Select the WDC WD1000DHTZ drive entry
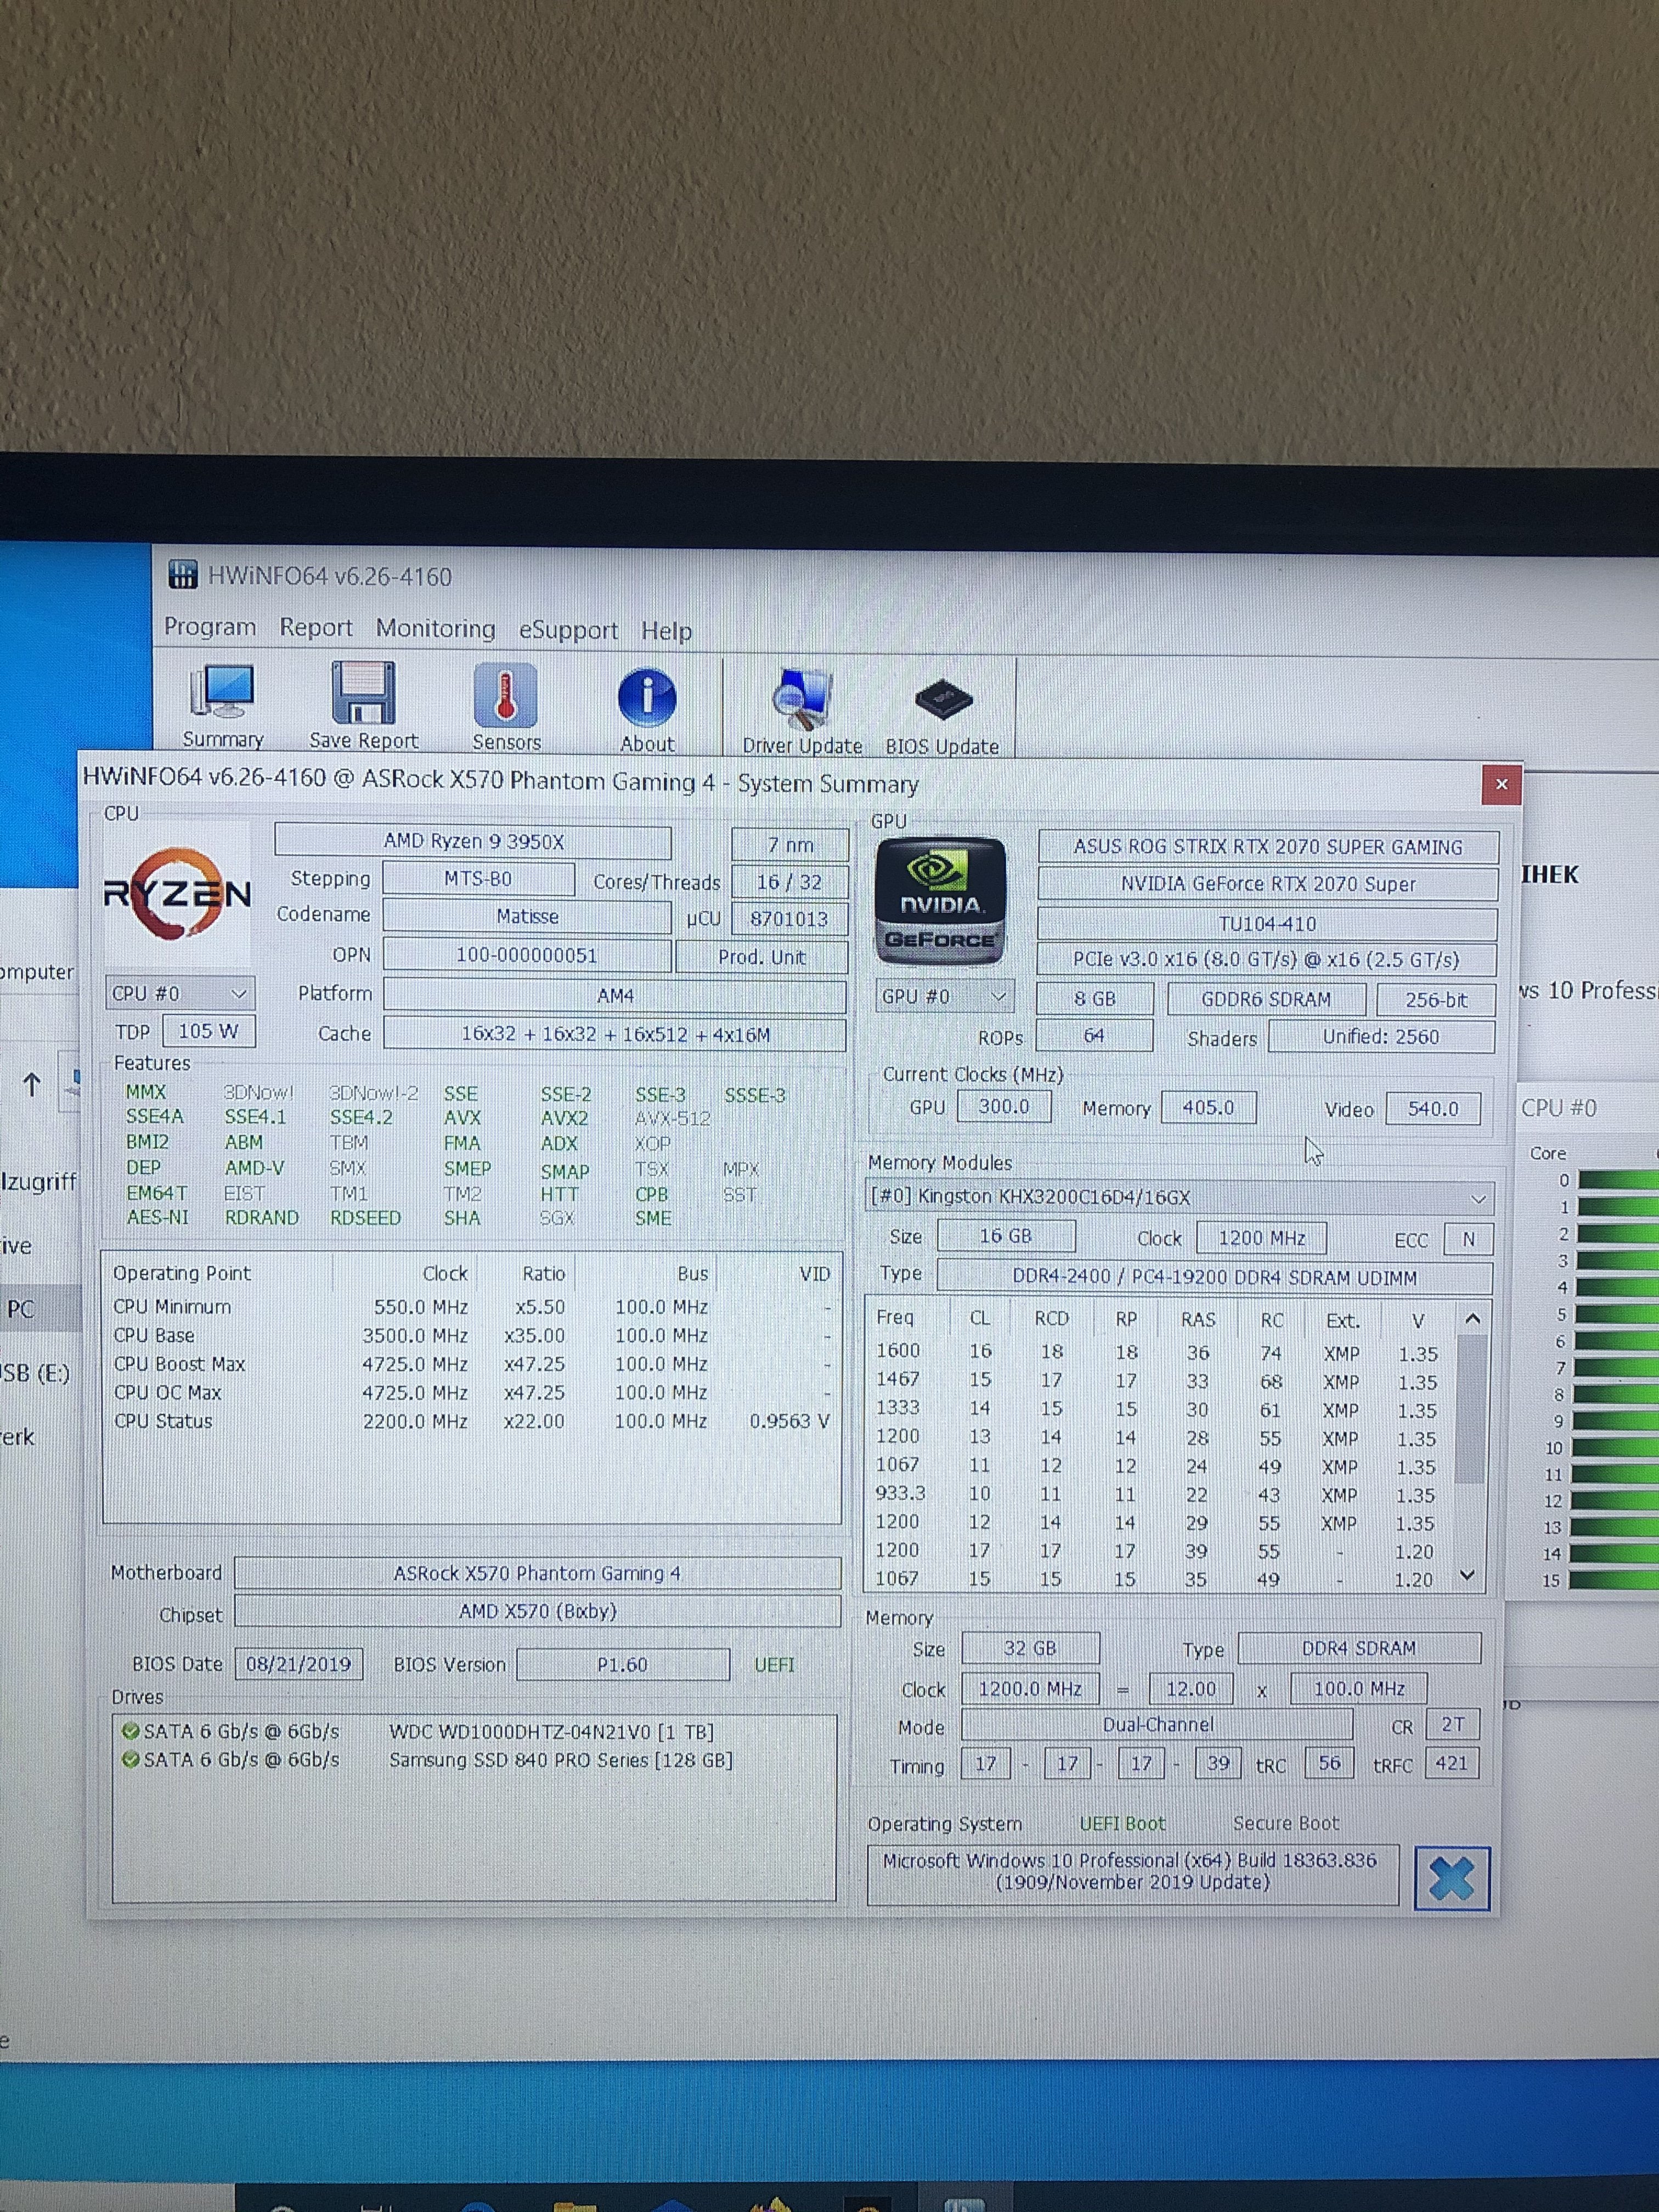 (x=551, y=1732)
